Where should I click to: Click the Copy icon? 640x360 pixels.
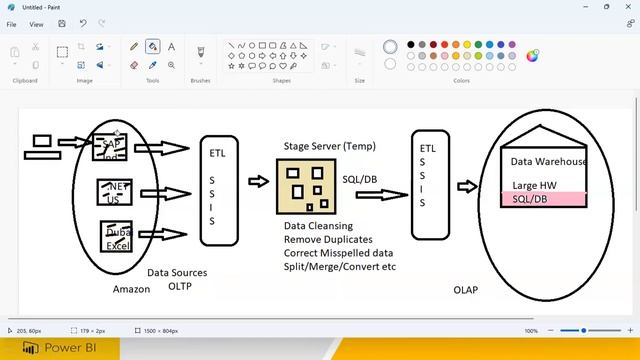click(36, 65)
